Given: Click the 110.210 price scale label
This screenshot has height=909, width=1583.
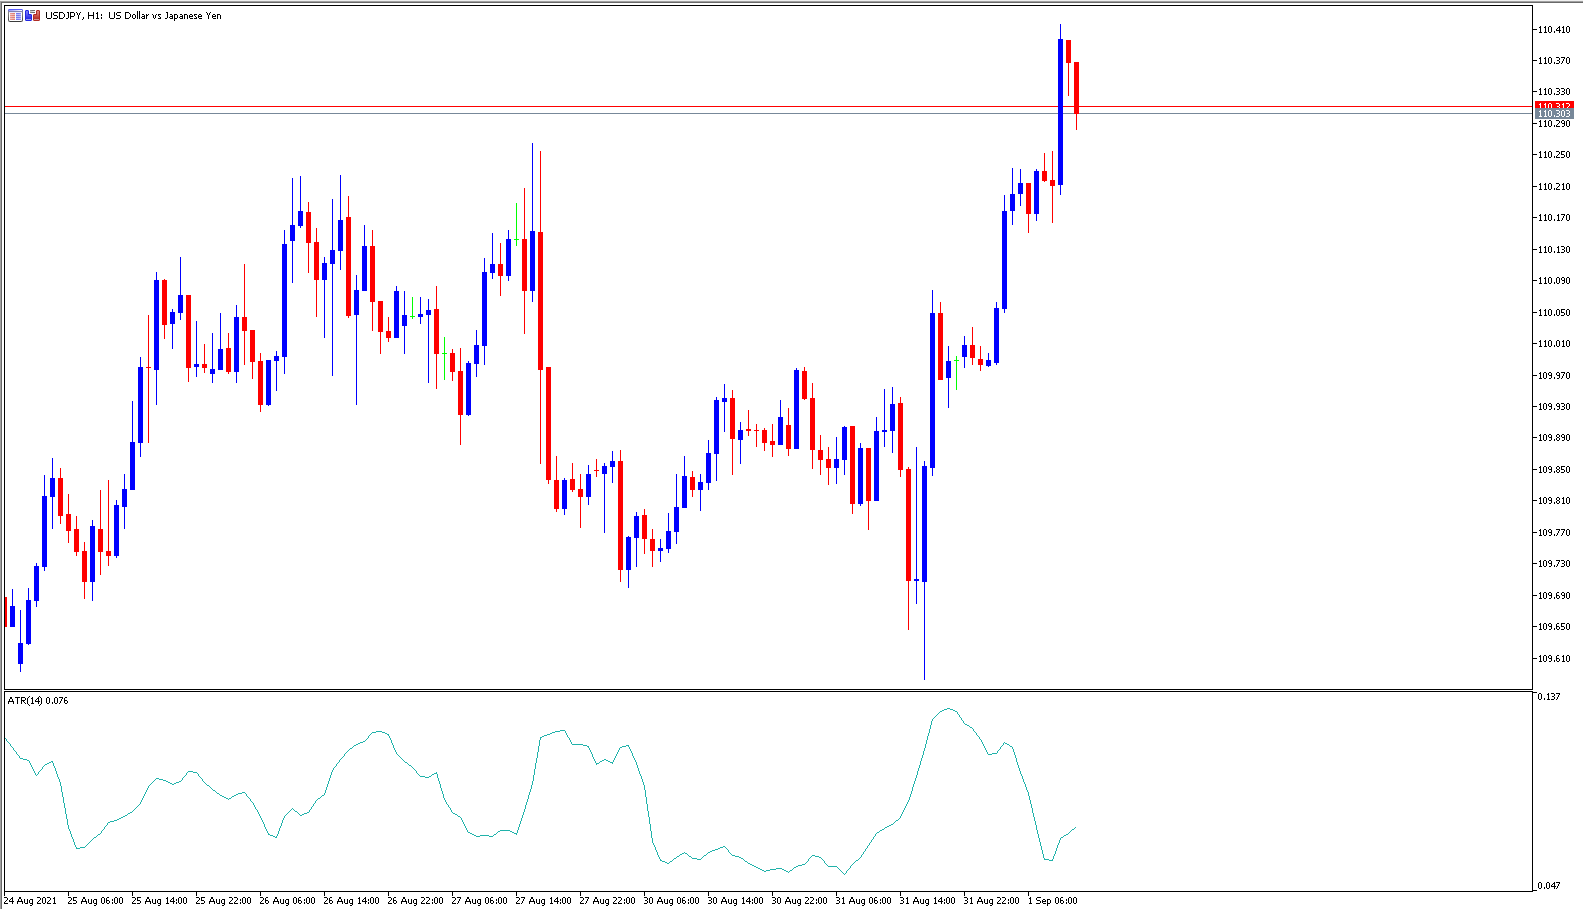Looking at the screenshot, I should tap(1553, 187).
